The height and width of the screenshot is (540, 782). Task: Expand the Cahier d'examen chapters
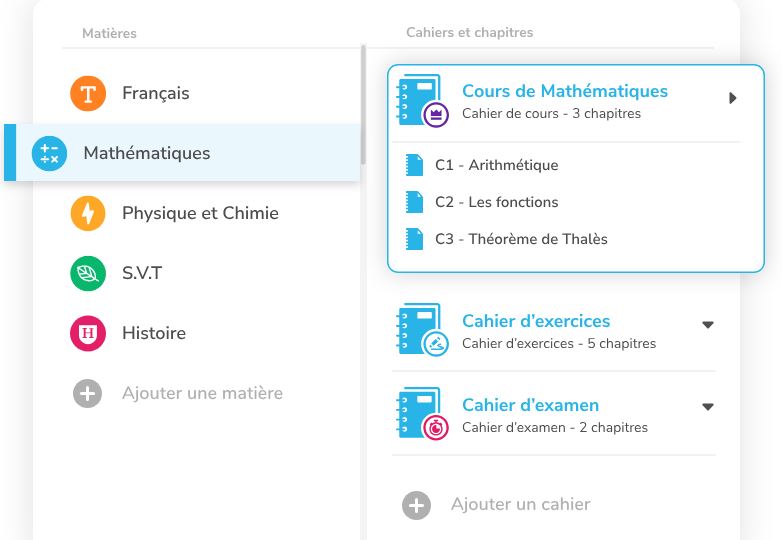708,407
